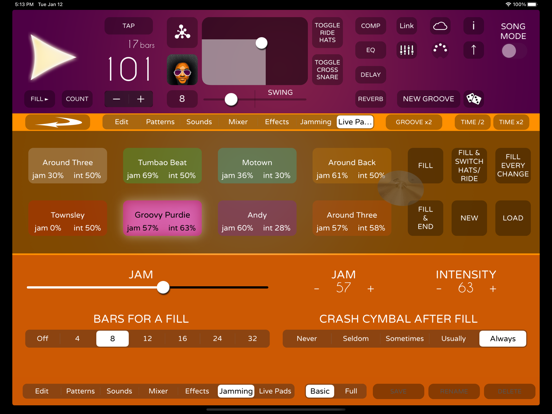Click the TIME /2 button

coord(472,122)
